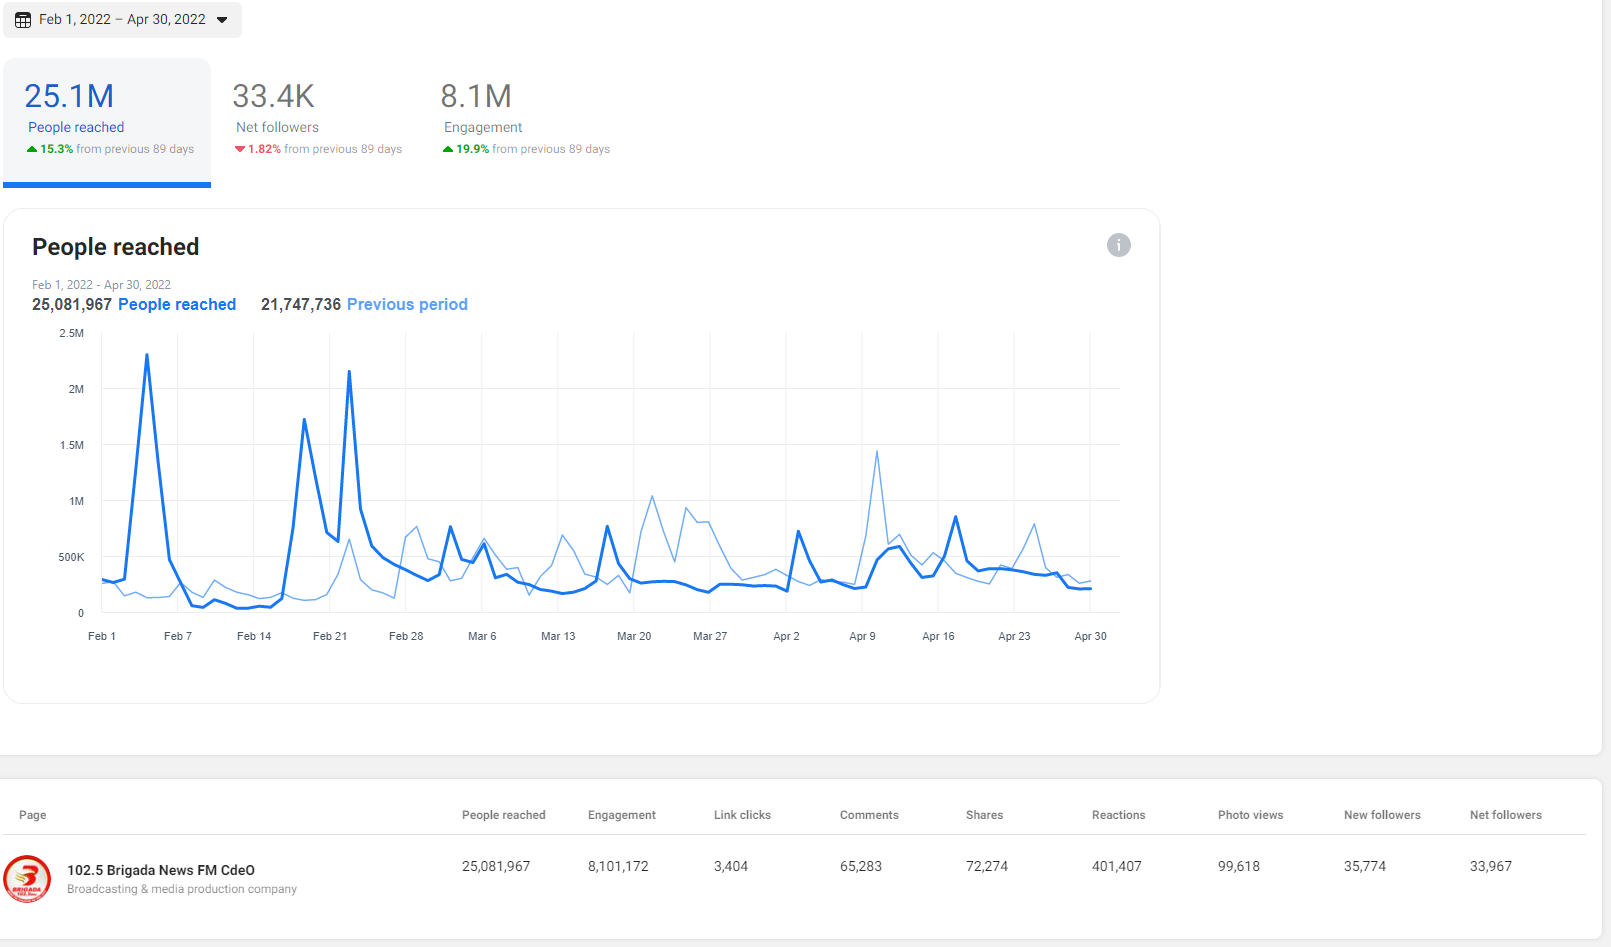Click the Feb 1 axis label
This screenshot has width=1611, height=947.
coord(102,636)
